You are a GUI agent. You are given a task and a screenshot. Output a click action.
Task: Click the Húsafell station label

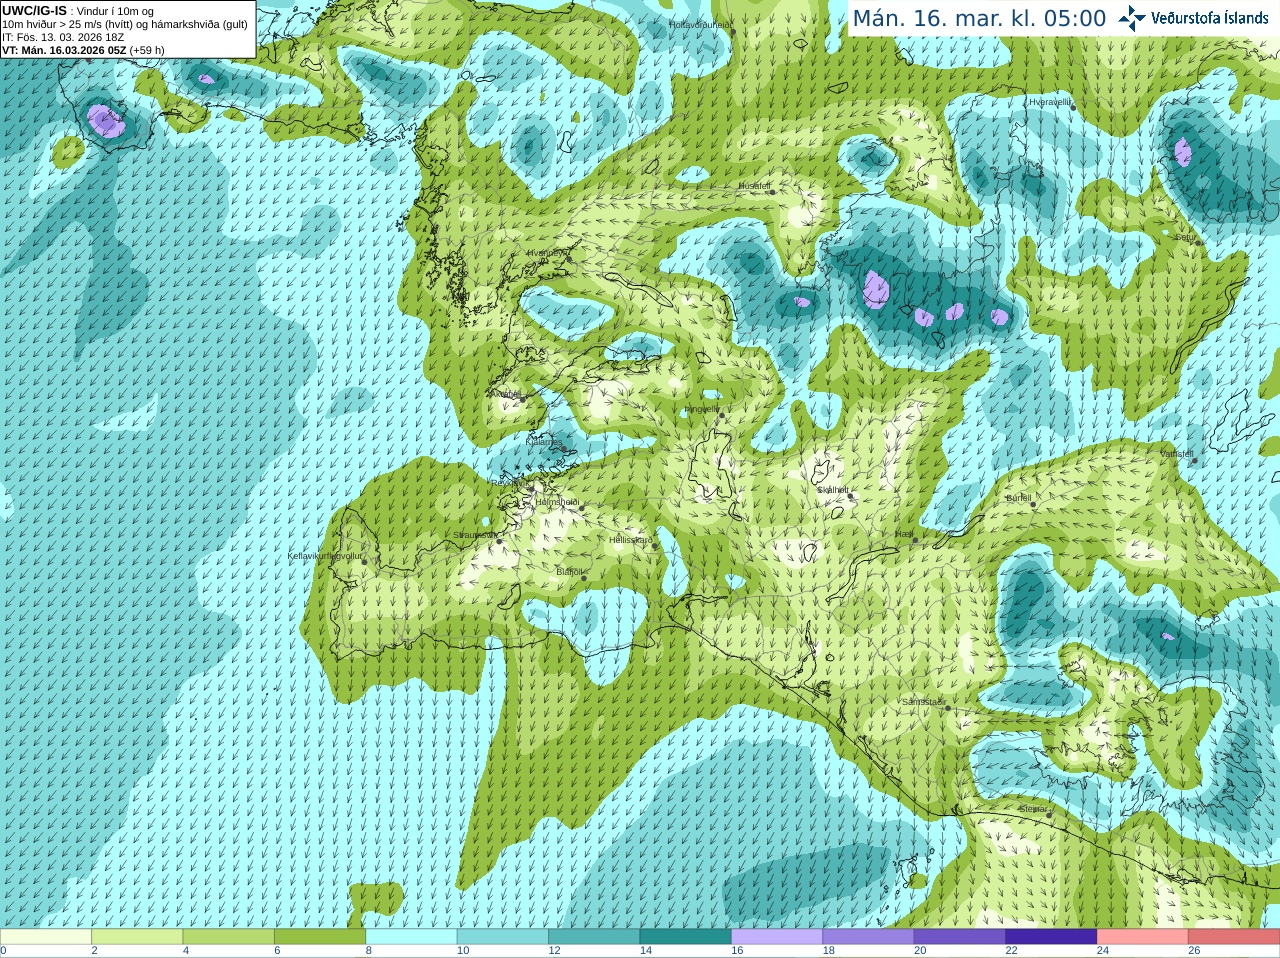[755, 186]
